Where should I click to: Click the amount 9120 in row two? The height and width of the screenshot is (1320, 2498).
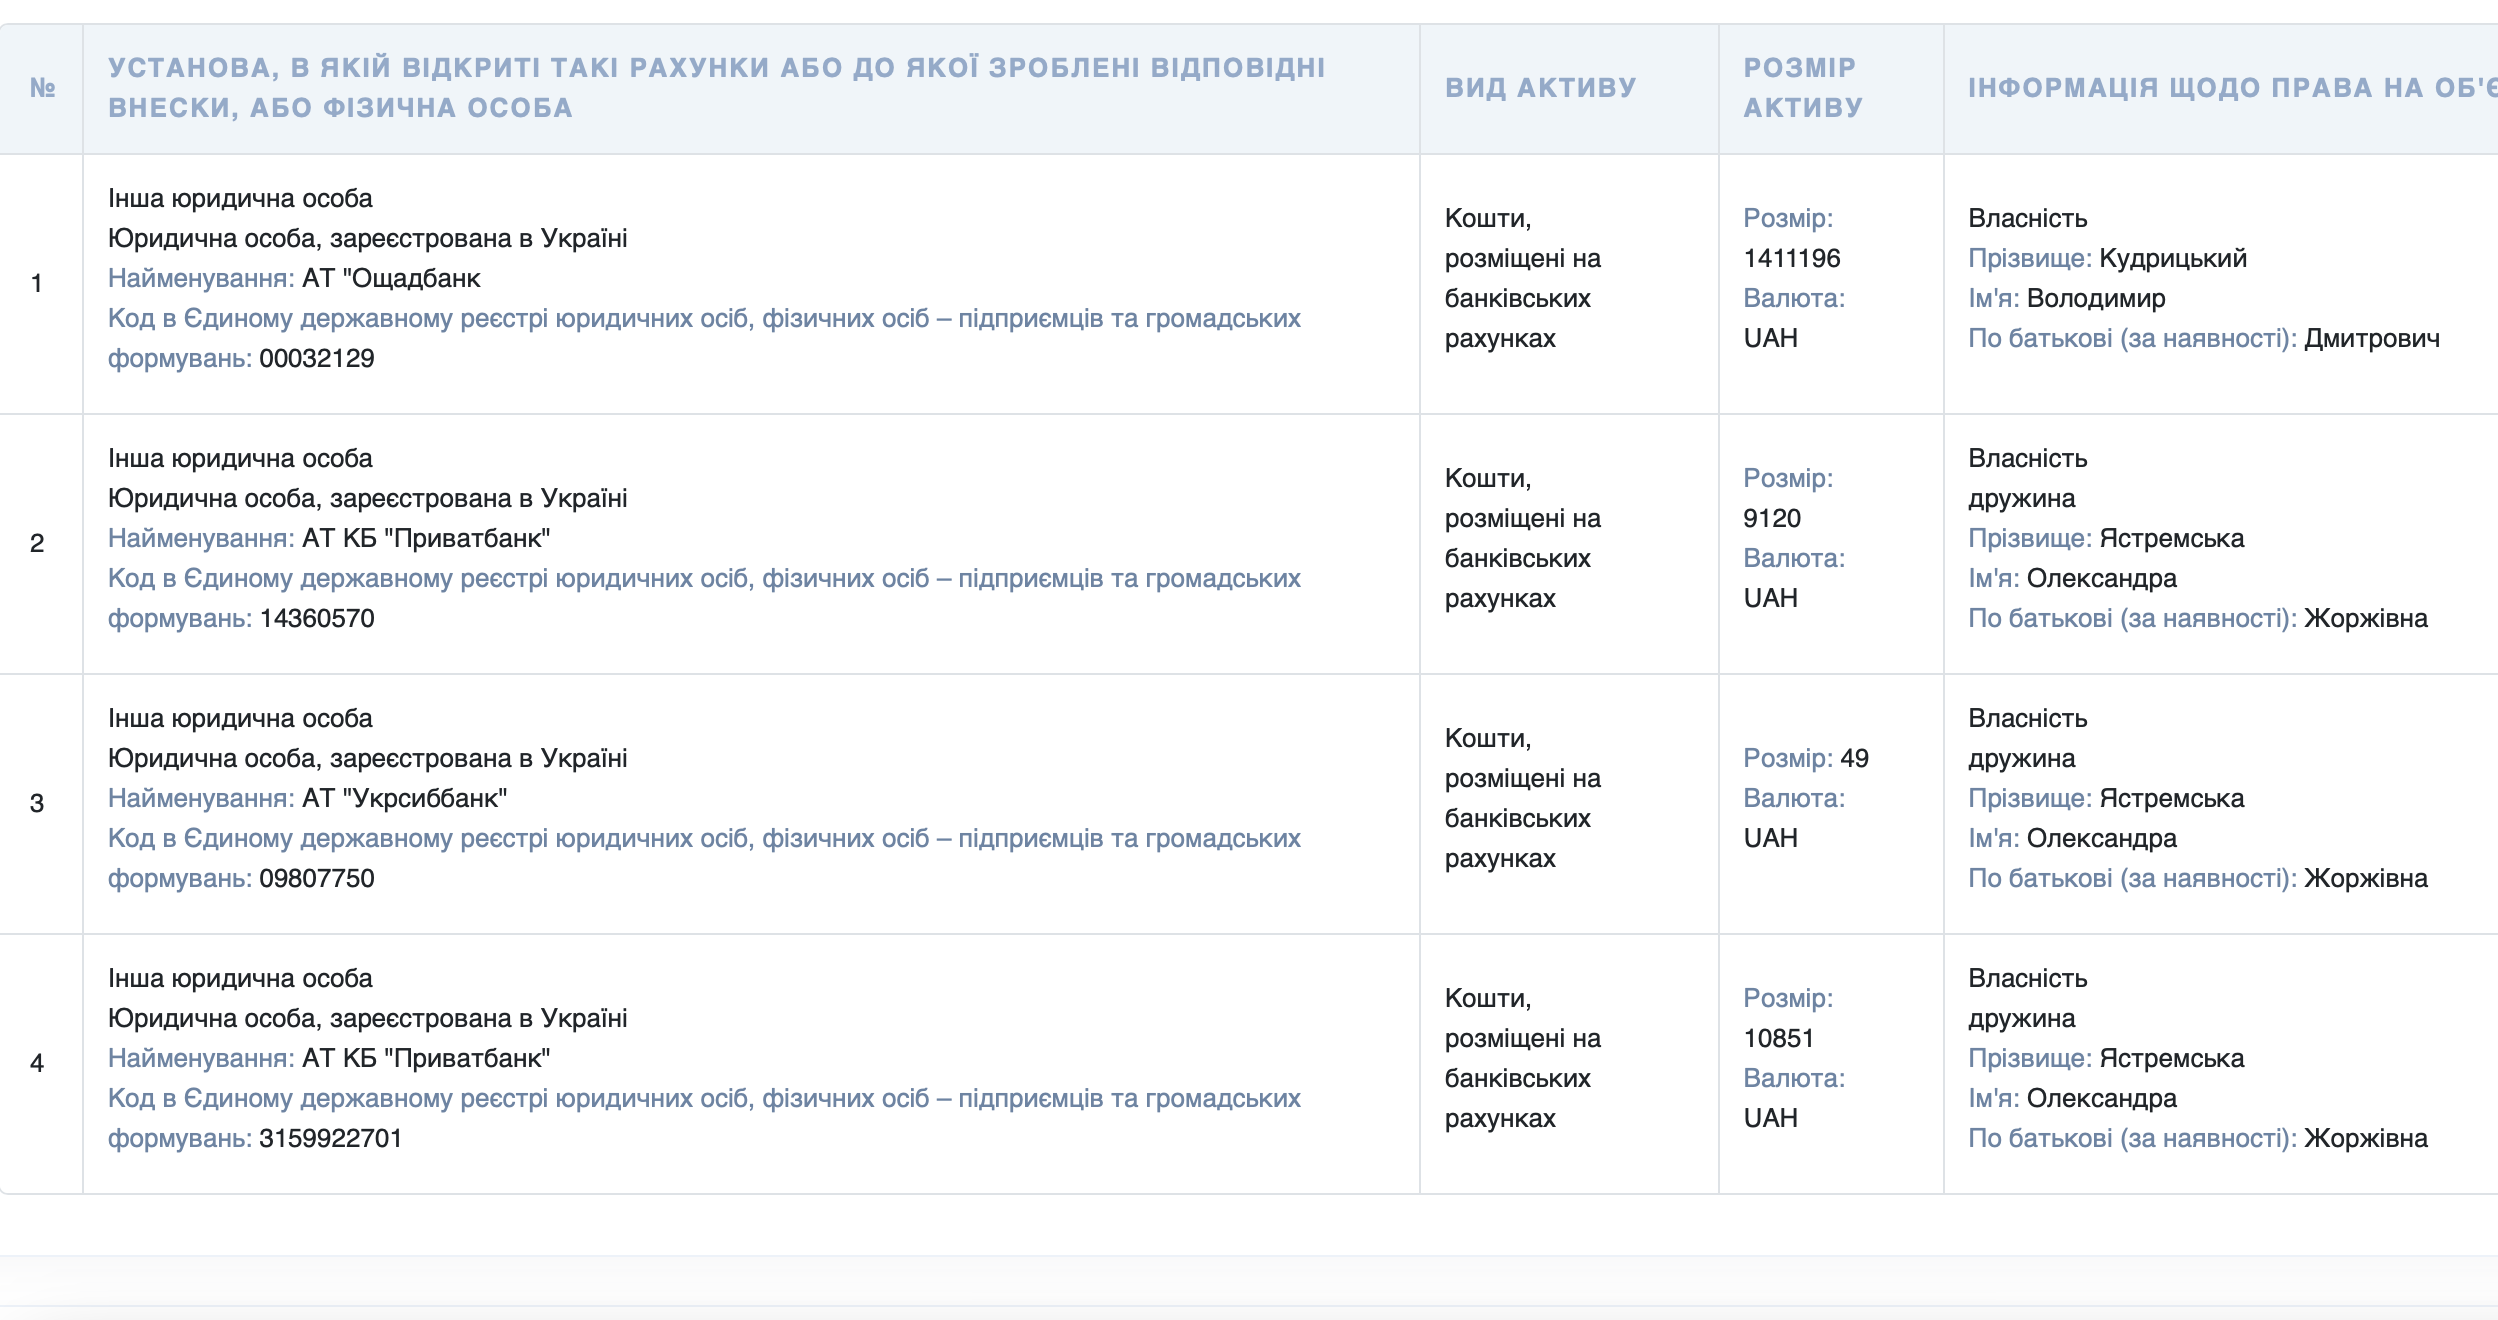tap(1771, 518)
